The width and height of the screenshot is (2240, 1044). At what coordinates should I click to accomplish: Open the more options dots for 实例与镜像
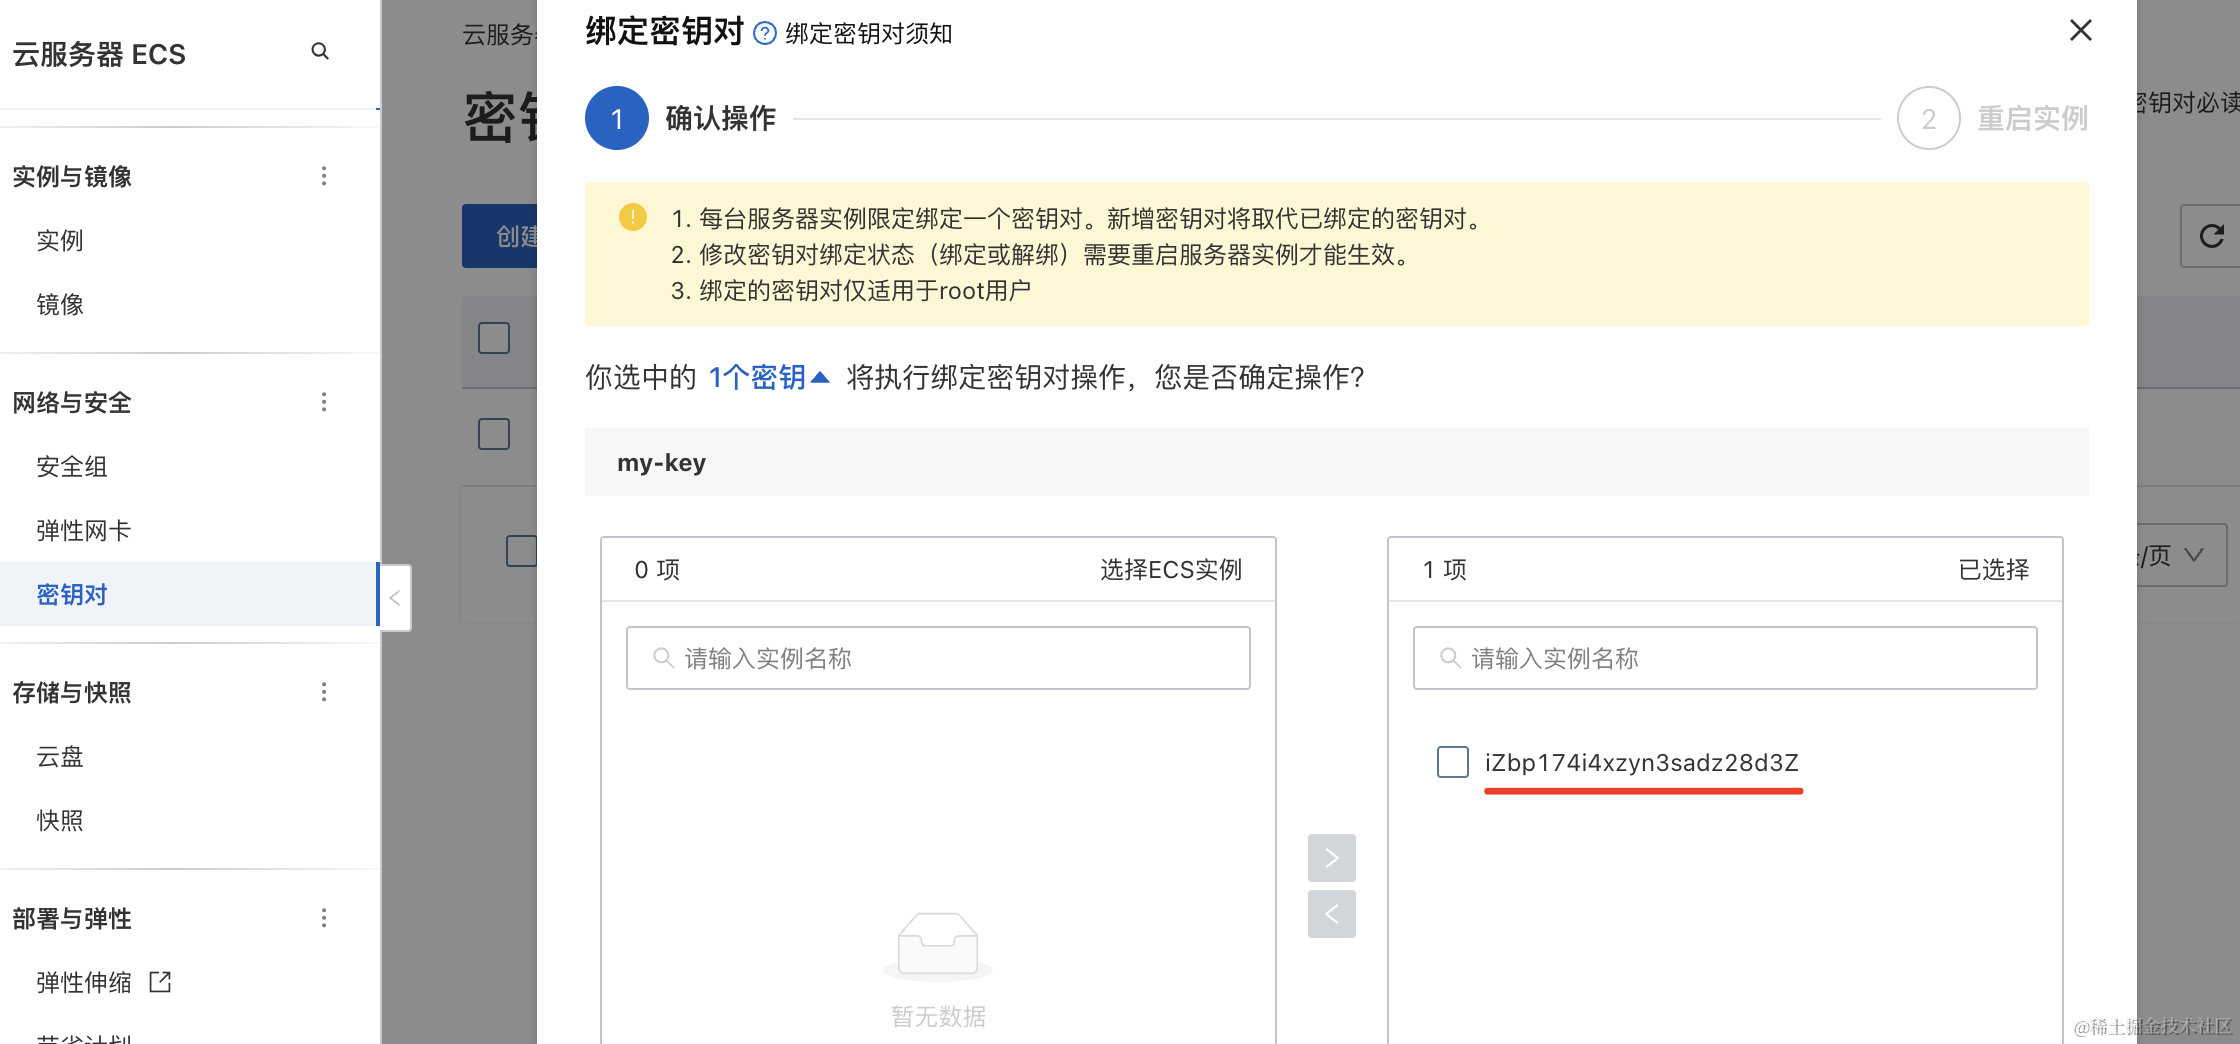click(x=324, y=177)
